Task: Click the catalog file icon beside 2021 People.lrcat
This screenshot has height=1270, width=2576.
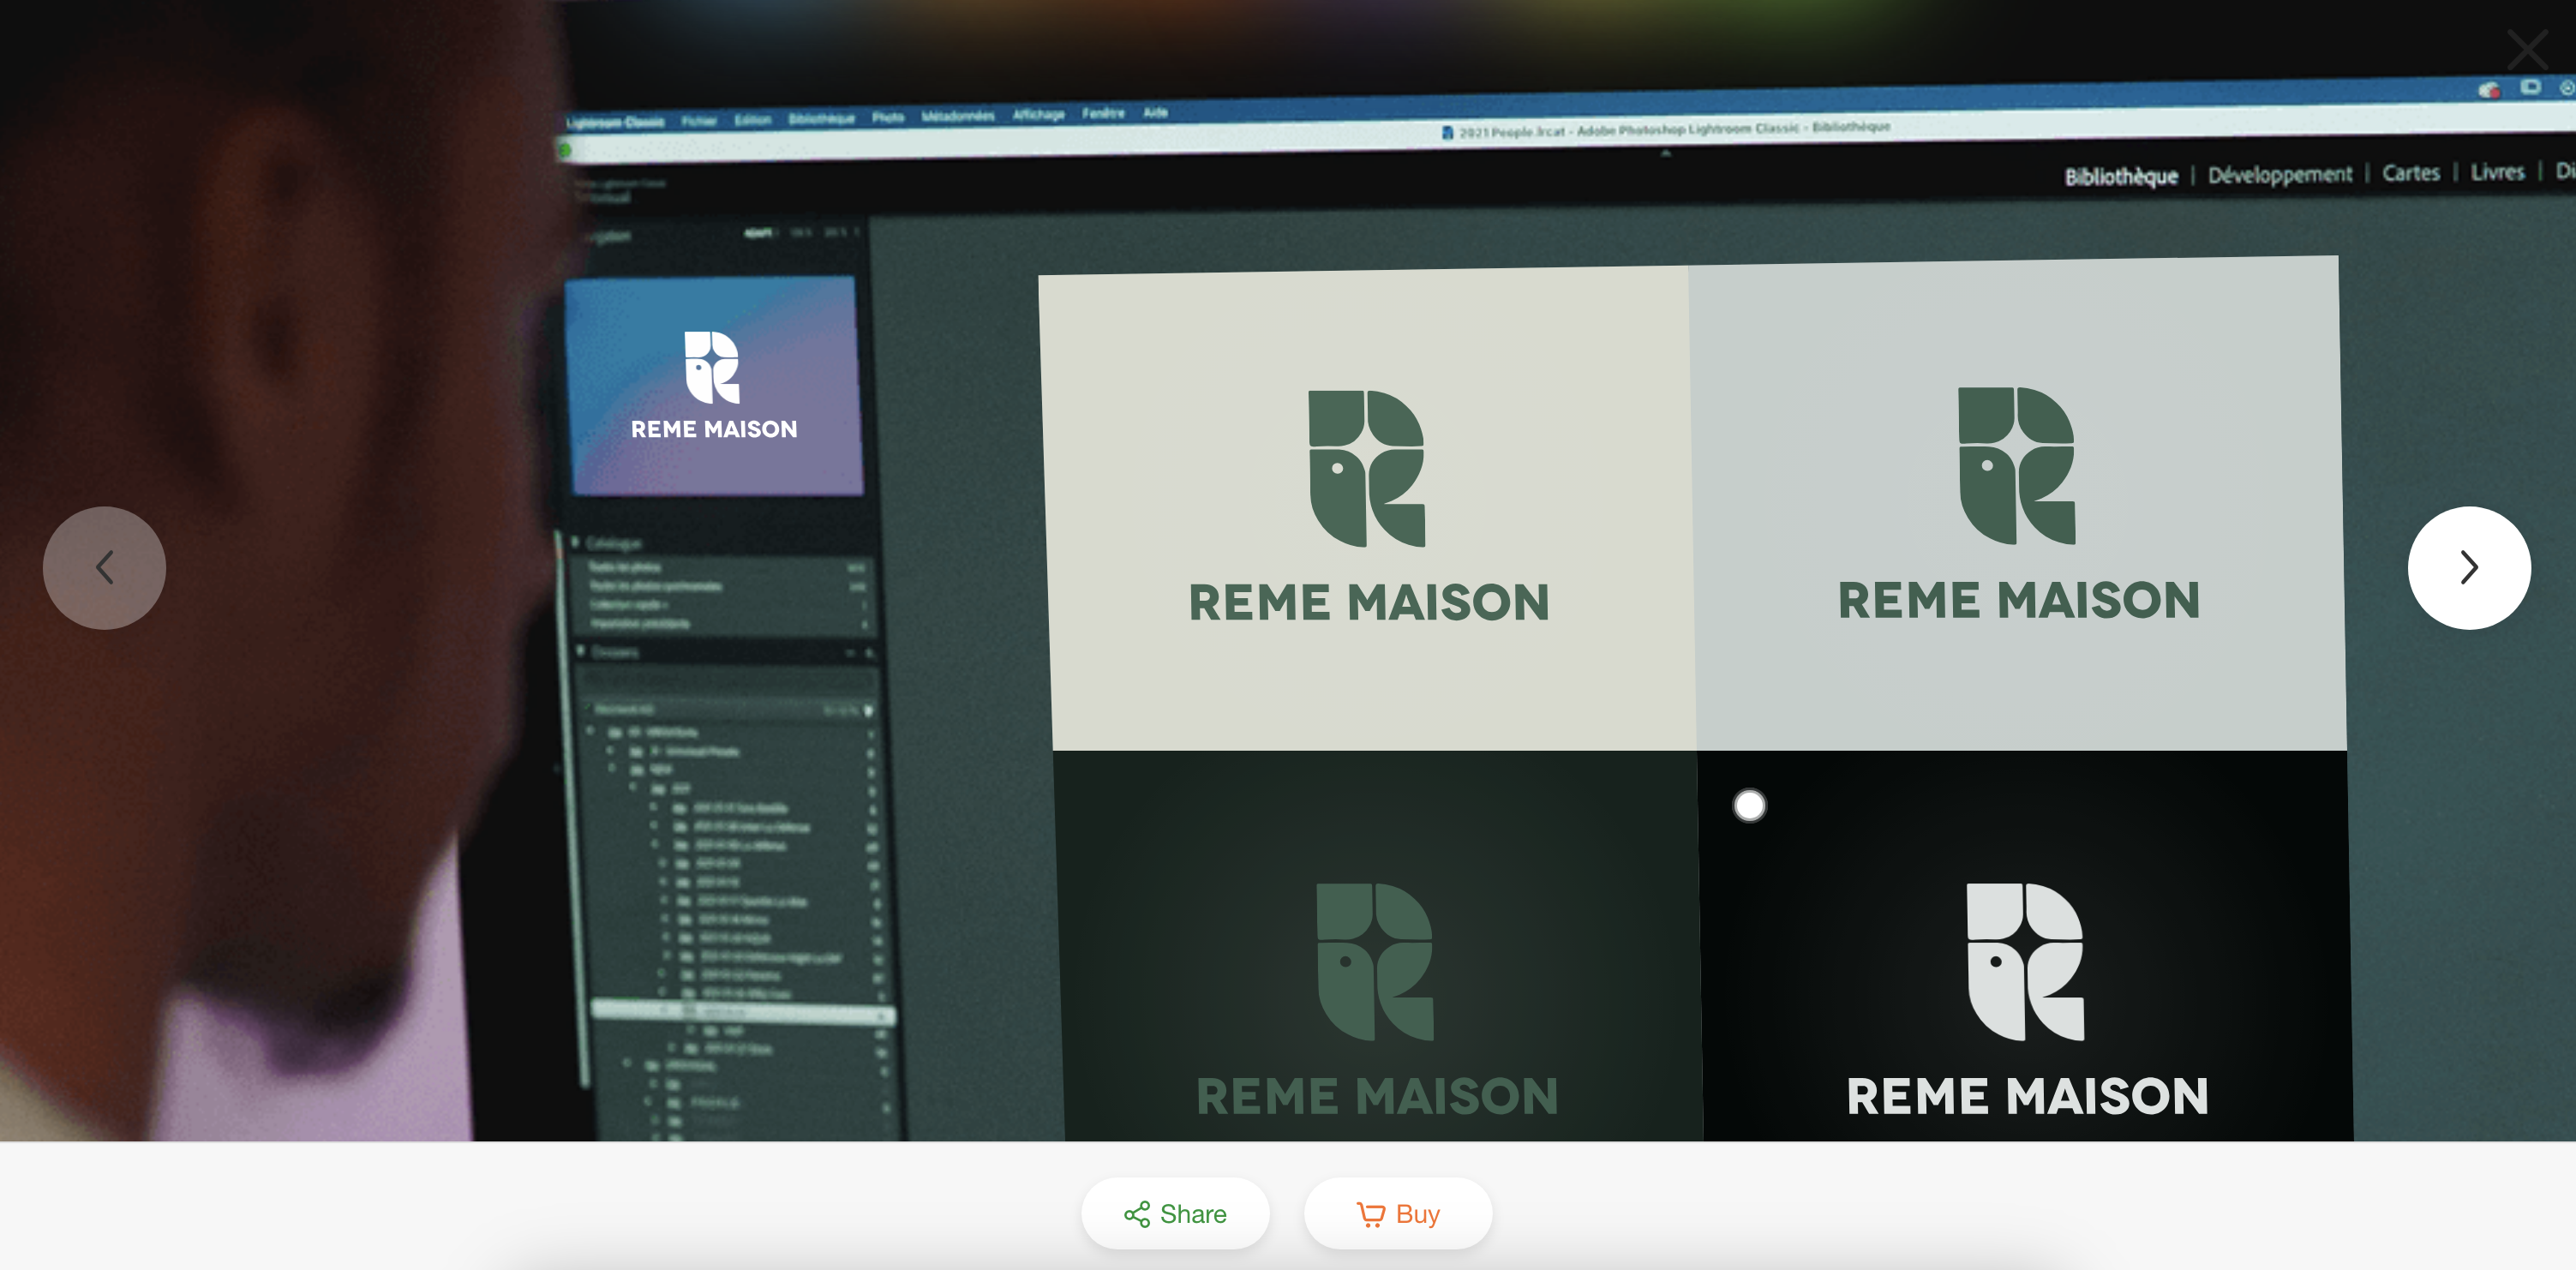Action: [x=1446, y=132]
